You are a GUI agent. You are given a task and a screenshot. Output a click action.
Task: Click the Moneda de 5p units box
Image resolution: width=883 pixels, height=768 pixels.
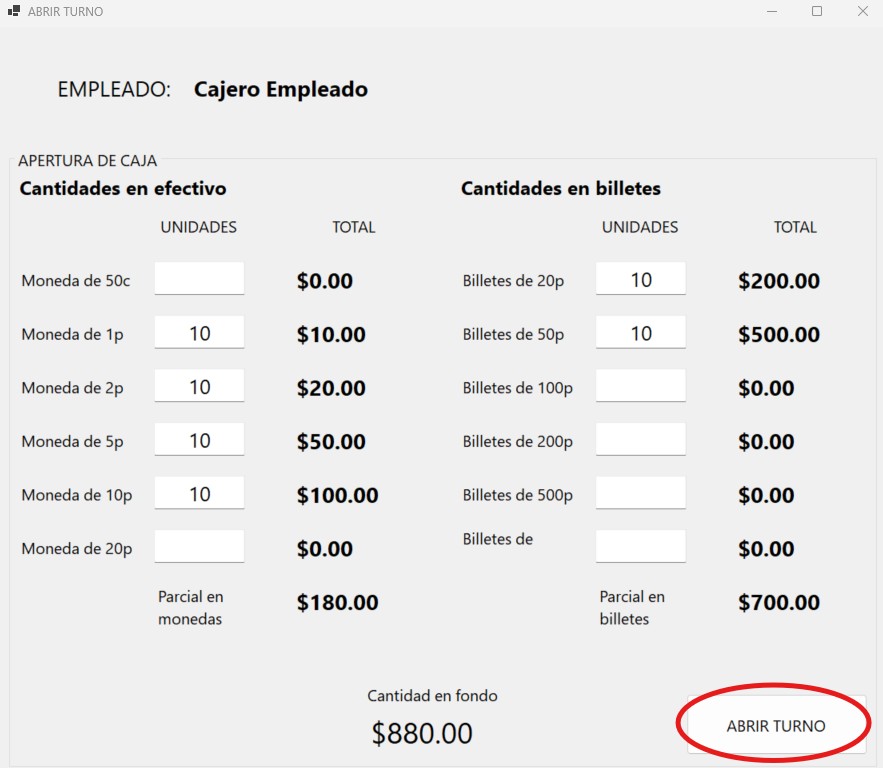click(x=199, y=440)
